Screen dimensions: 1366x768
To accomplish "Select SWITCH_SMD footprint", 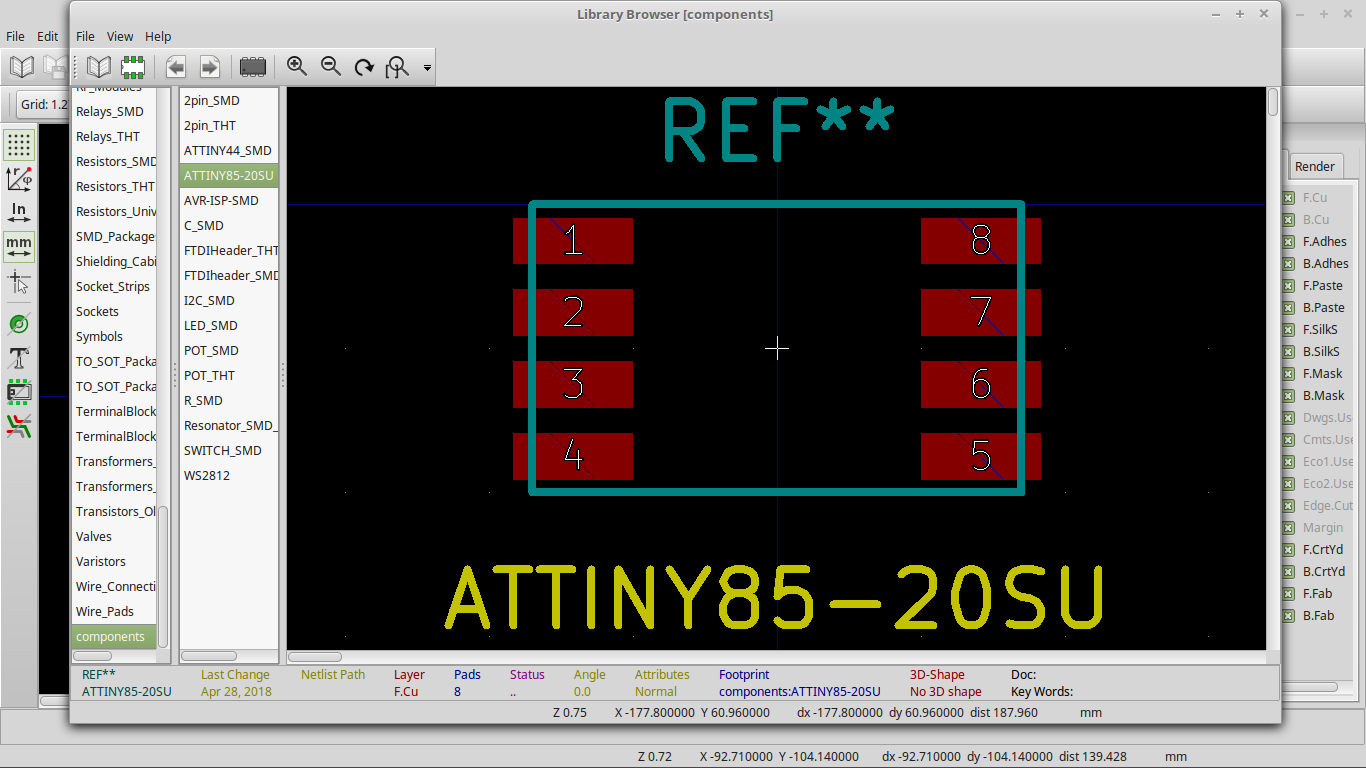I will click(x=229, y=451).
